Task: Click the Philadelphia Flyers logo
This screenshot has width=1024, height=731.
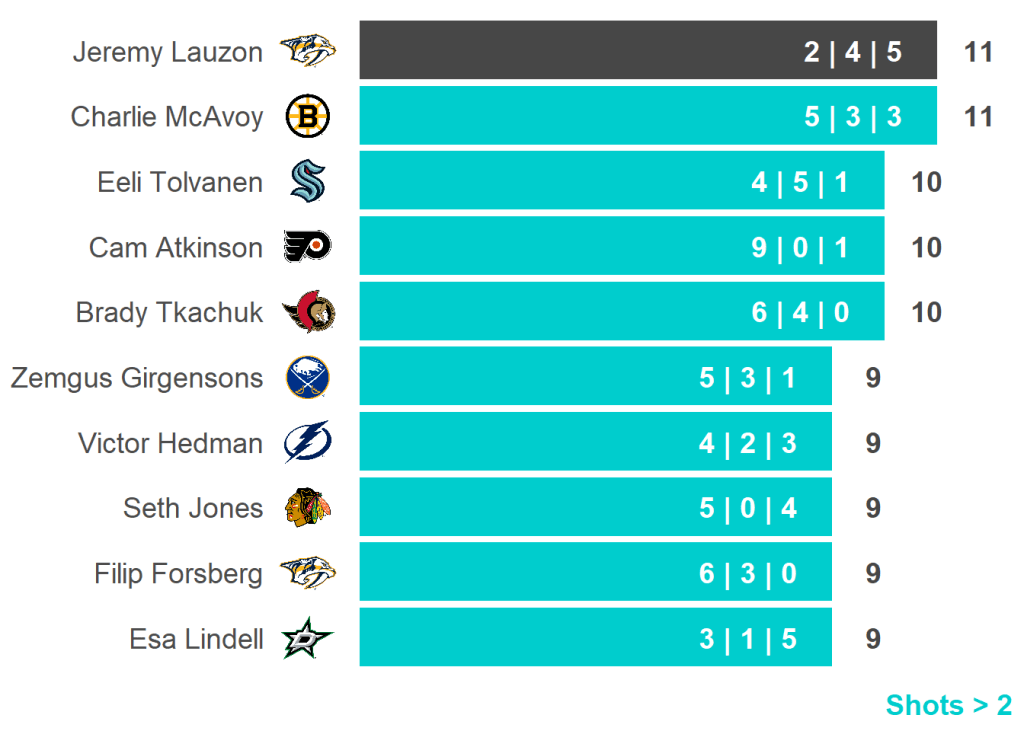Action: [x=307, y=247]
